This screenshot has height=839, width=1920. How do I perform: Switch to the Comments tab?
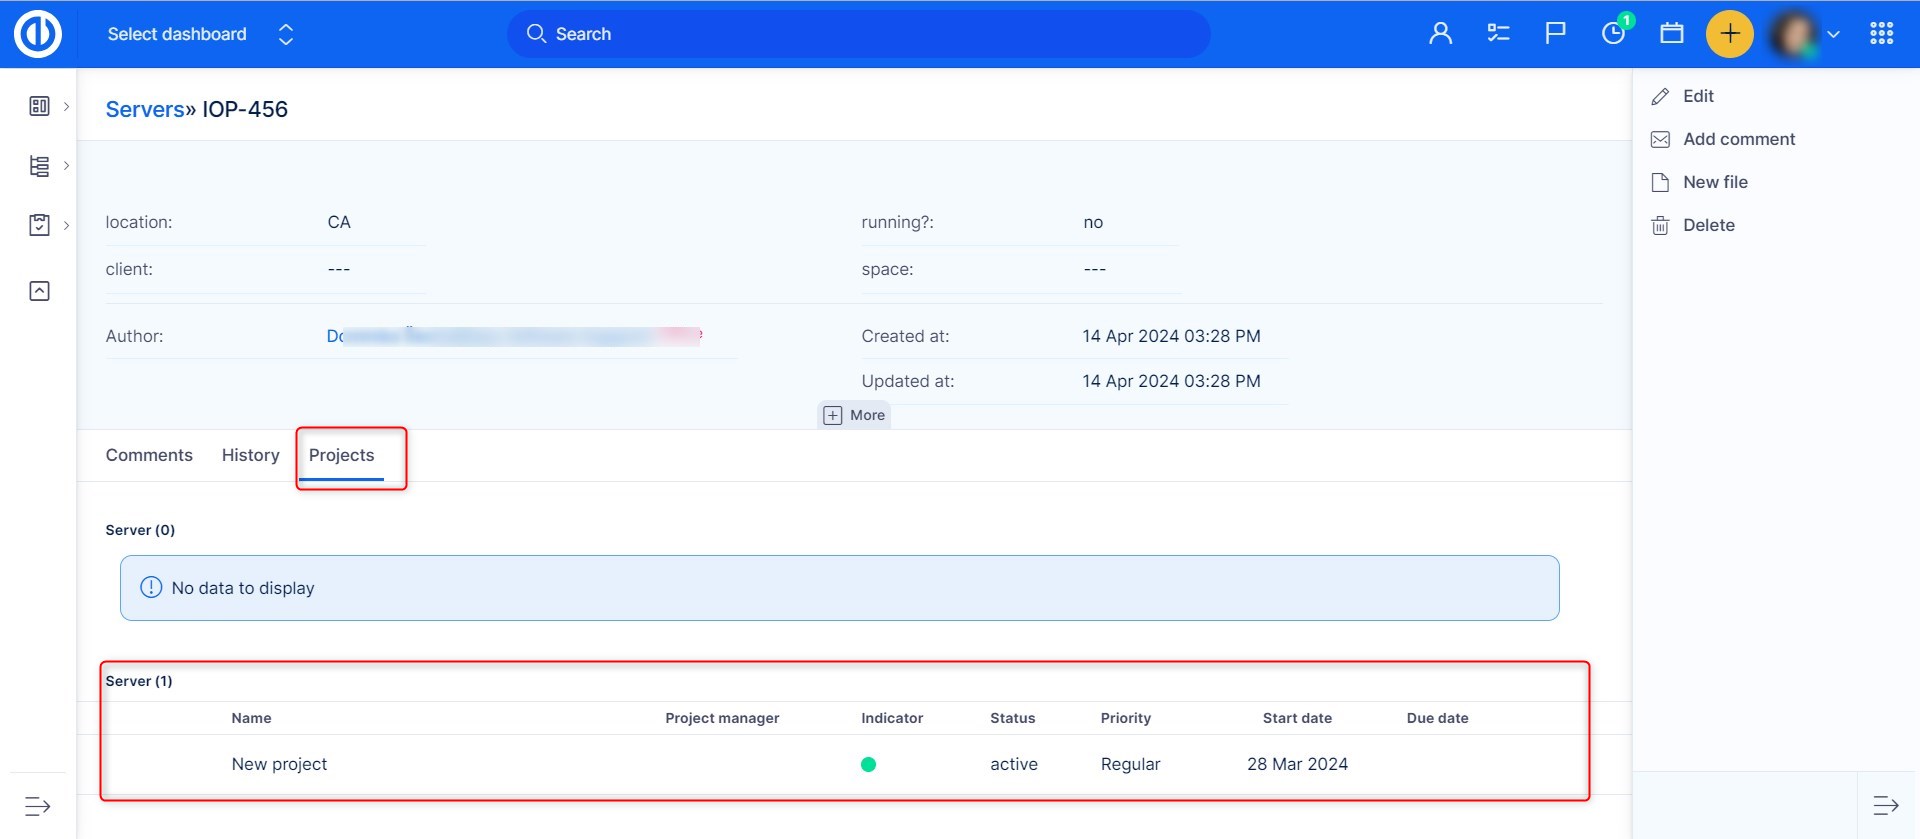pyautogui.click(x=149, y=455)
